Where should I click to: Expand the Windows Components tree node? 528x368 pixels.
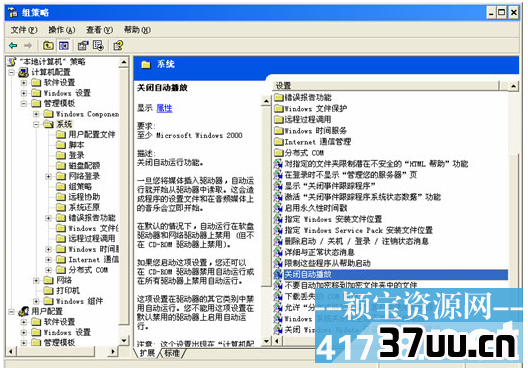(x=36, y=114)
